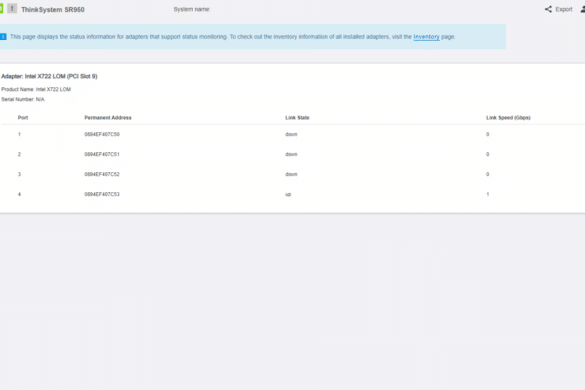This screenshot has width=585, height=390.
Task: Click 'down' link state in port 3 row
Action: [x=291, y=174]
